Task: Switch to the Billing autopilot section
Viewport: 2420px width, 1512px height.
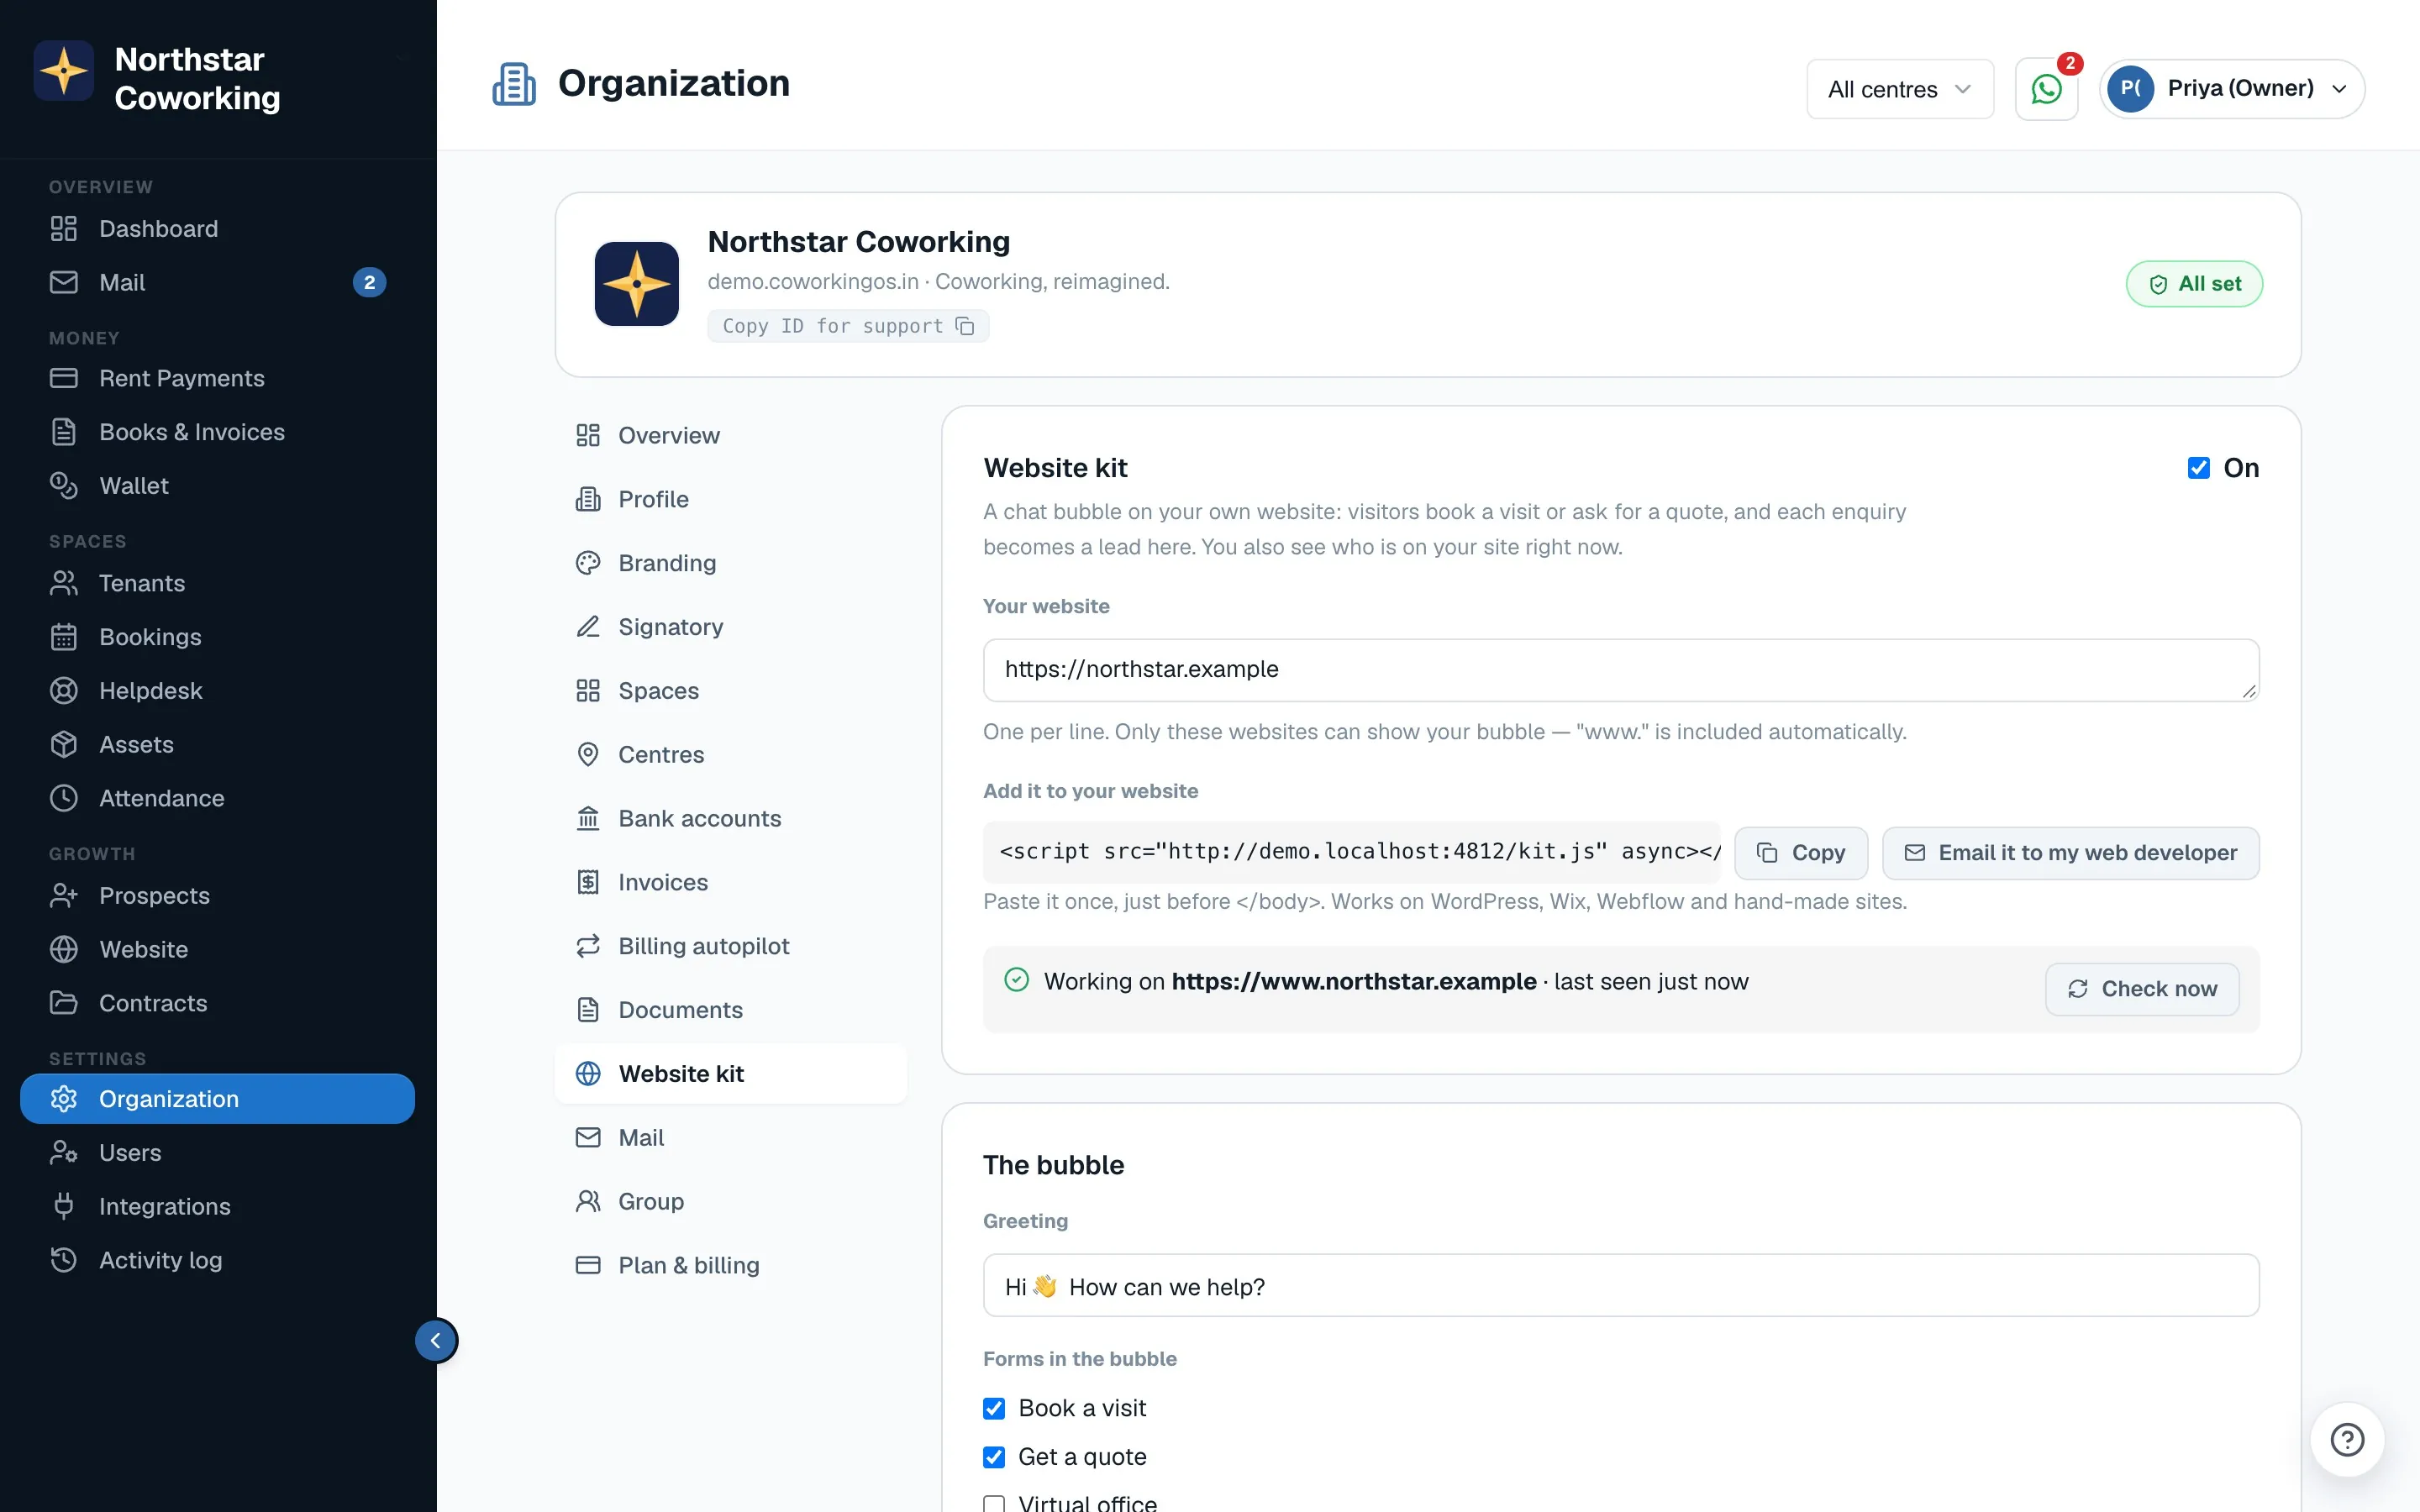Action: tap(731, 946)
